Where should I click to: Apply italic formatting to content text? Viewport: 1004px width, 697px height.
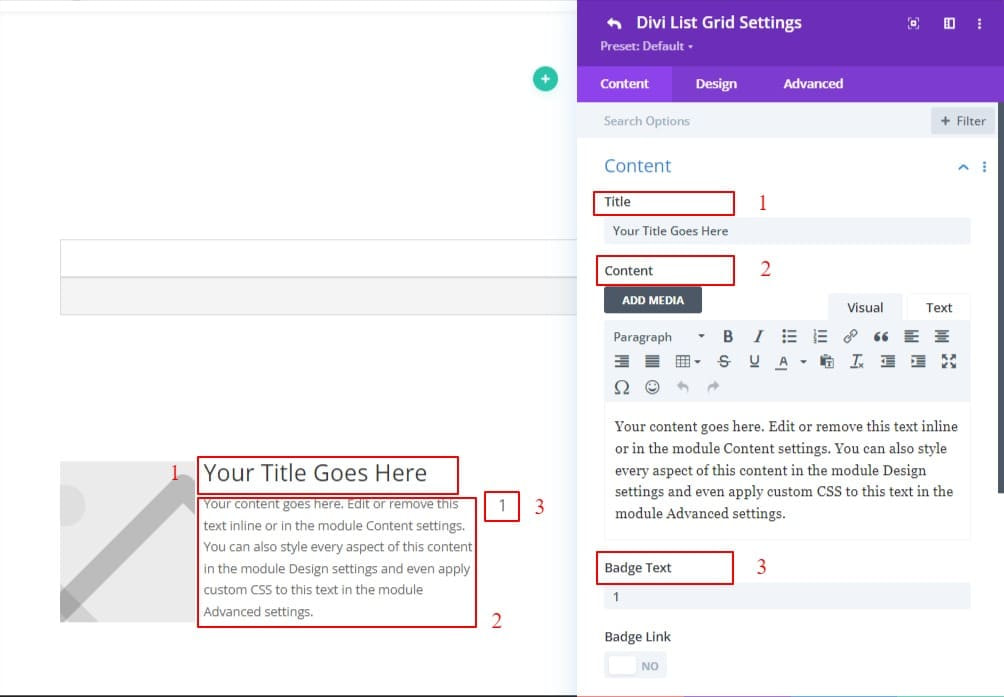click(758, 337)
